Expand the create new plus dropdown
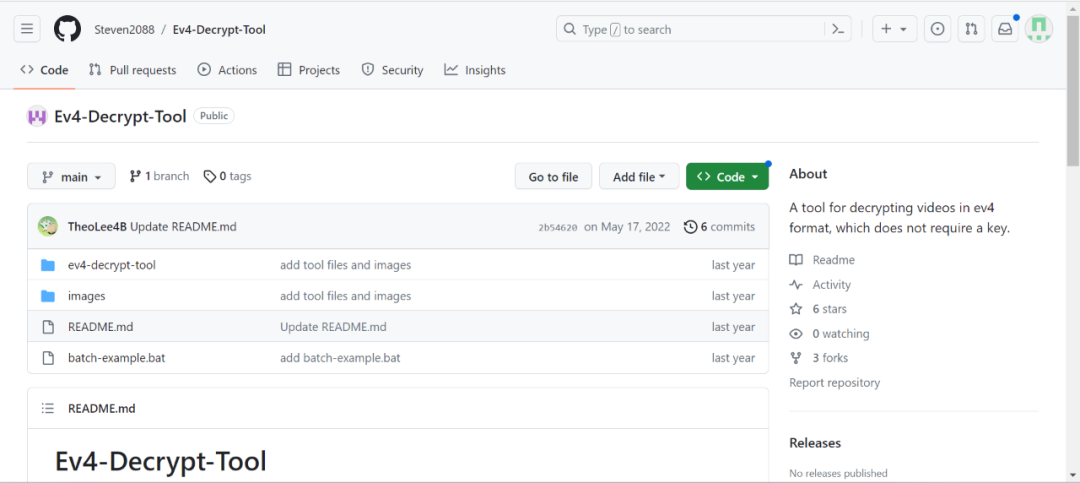 tap(894, 29)
